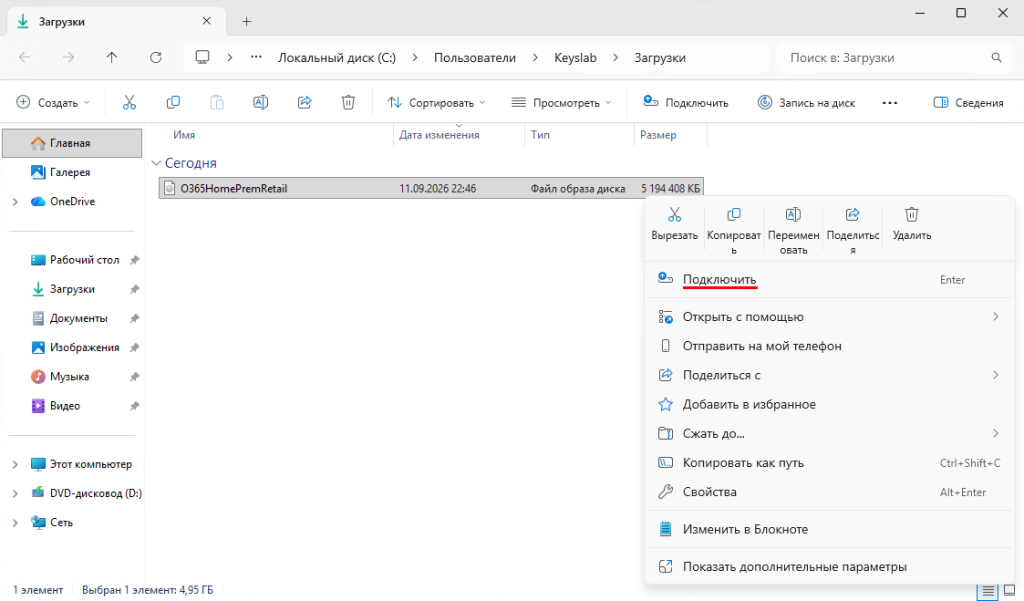
Task: Open the Просмотреть dropdown
Action: 562,103
